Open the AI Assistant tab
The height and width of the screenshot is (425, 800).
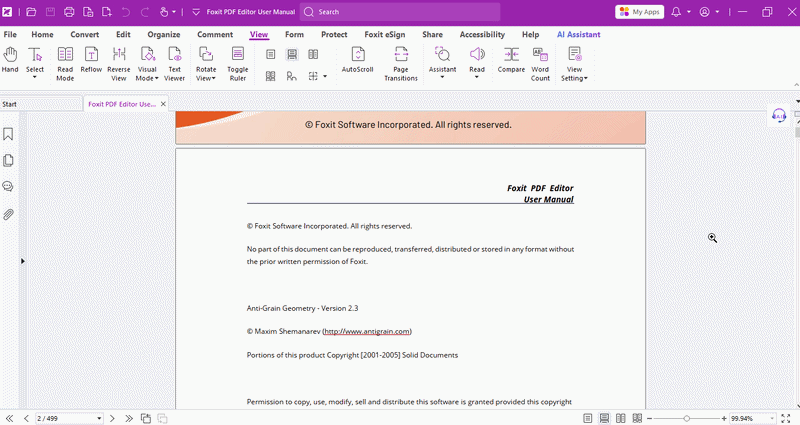click(x=579, y=34)
